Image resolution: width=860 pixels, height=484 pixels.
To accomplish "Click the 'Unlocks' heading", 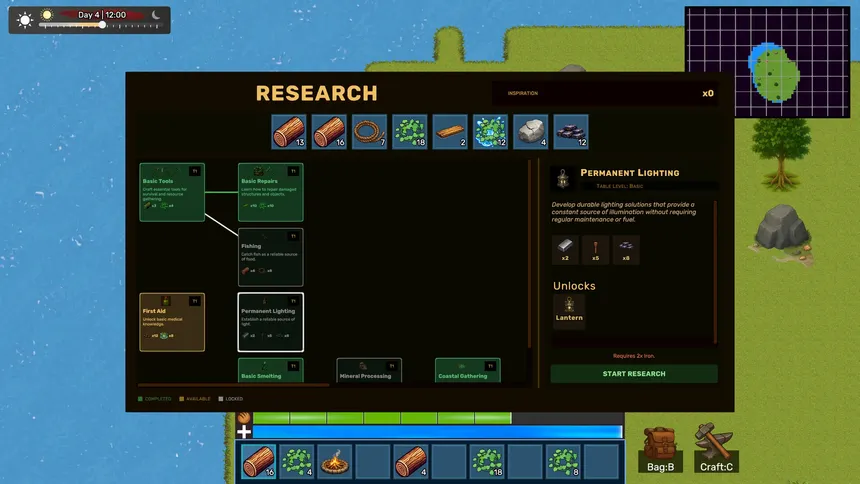I will click(x=574, y=286).
